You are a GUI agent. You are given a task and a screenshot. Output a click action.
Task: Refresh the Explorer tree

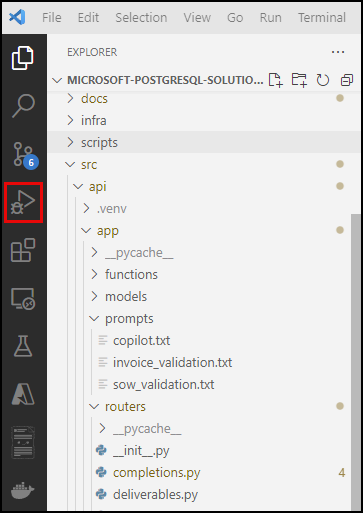coord(323,80)
